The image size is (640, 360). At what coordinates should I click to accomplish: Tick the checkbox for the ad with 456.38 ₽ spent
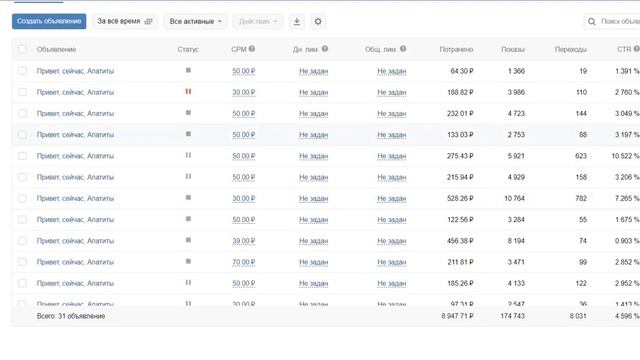coord(22,240)
